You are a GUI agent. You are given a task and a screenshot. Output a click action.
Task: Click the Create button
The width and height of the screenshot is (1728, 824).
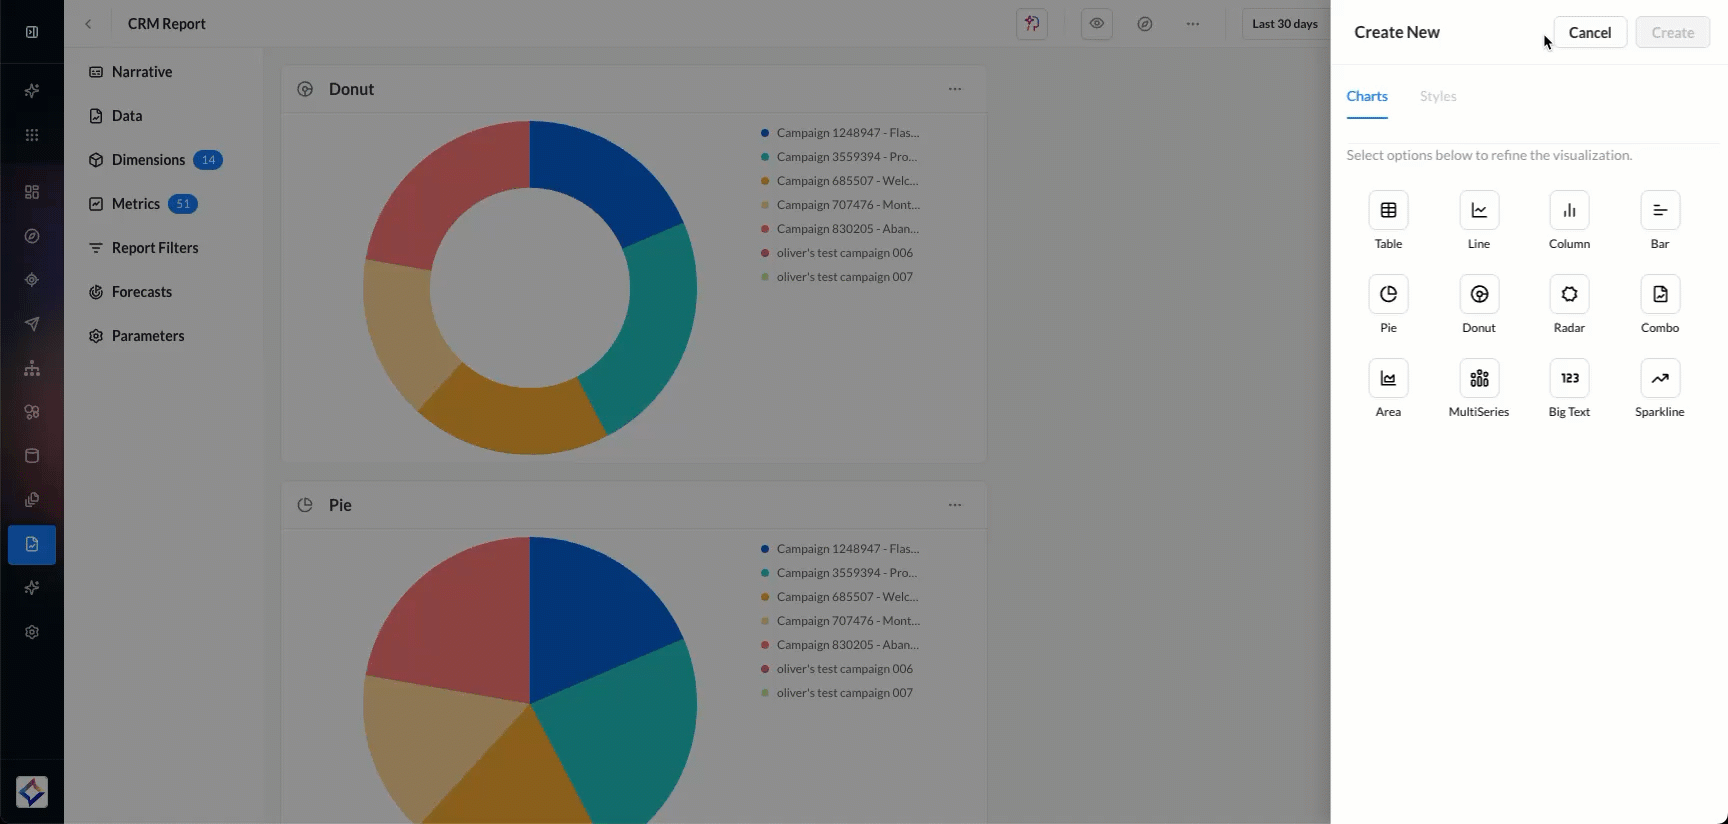pyautogui.click(x=1672, y=33)
